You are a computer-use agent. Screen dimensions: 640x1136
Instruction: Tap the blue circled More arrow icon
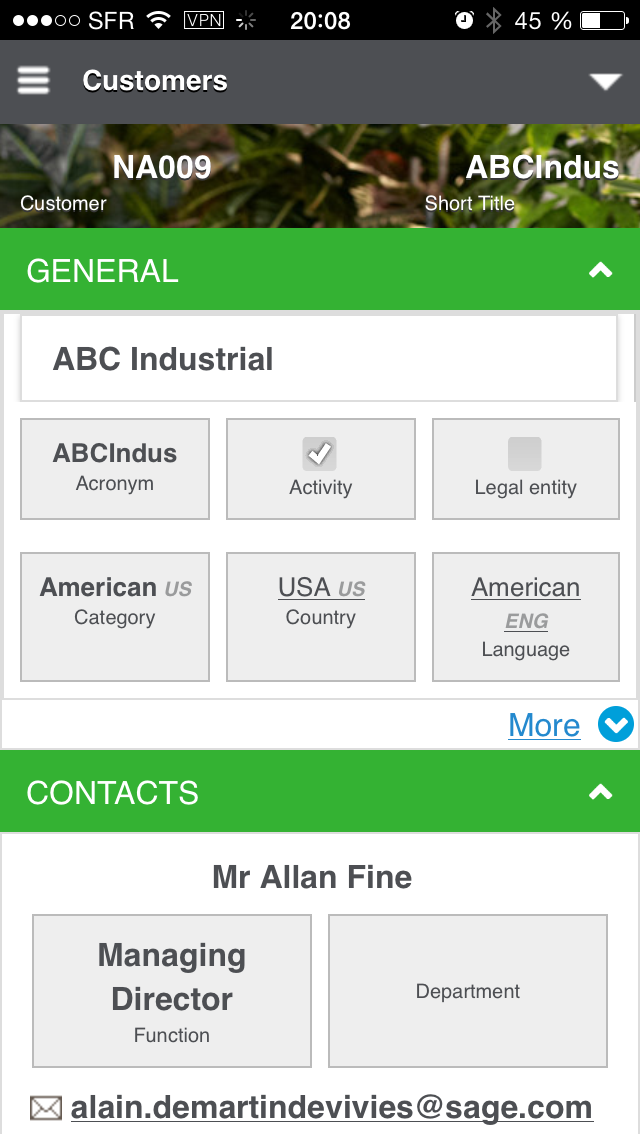click(x=616, y=725)
